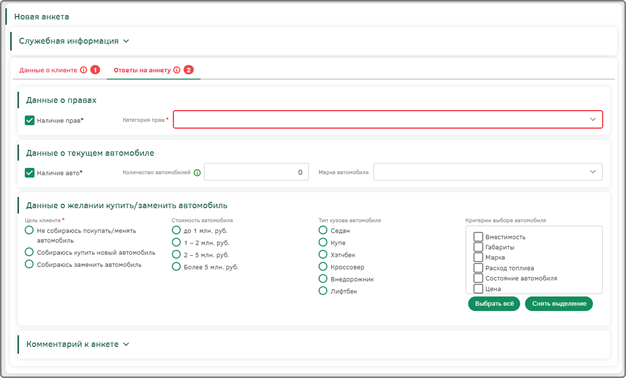Click the Цель клиента label
The height and width of the screenshot is (378, 626).
(43, 220)
